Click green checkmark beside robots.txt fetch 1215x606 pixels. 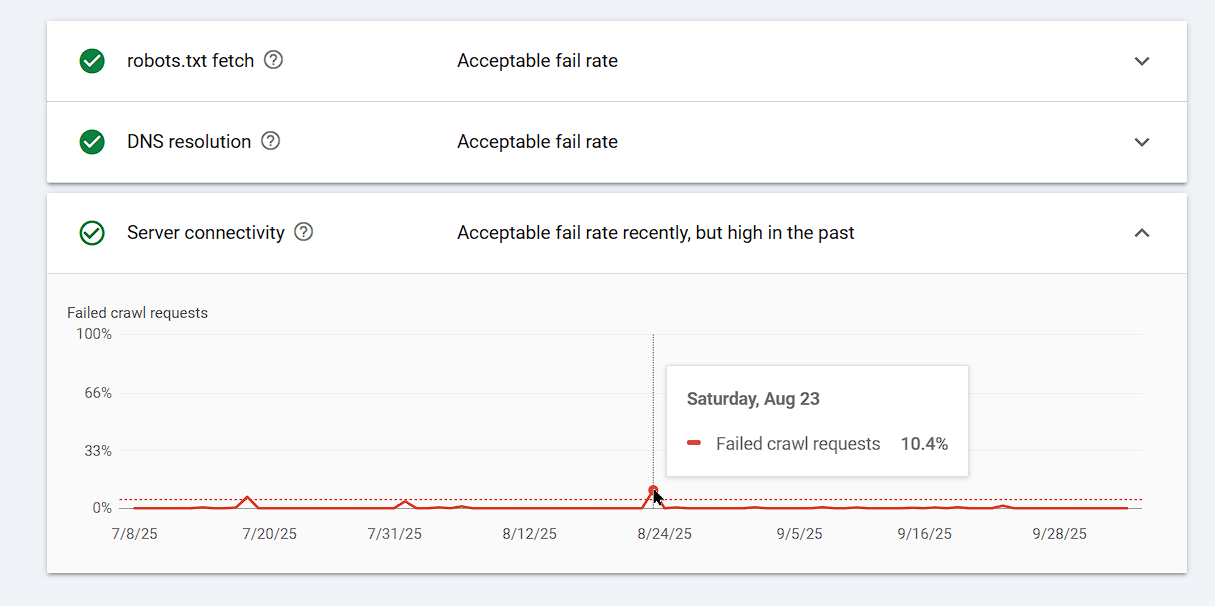[x=92, y=61]
